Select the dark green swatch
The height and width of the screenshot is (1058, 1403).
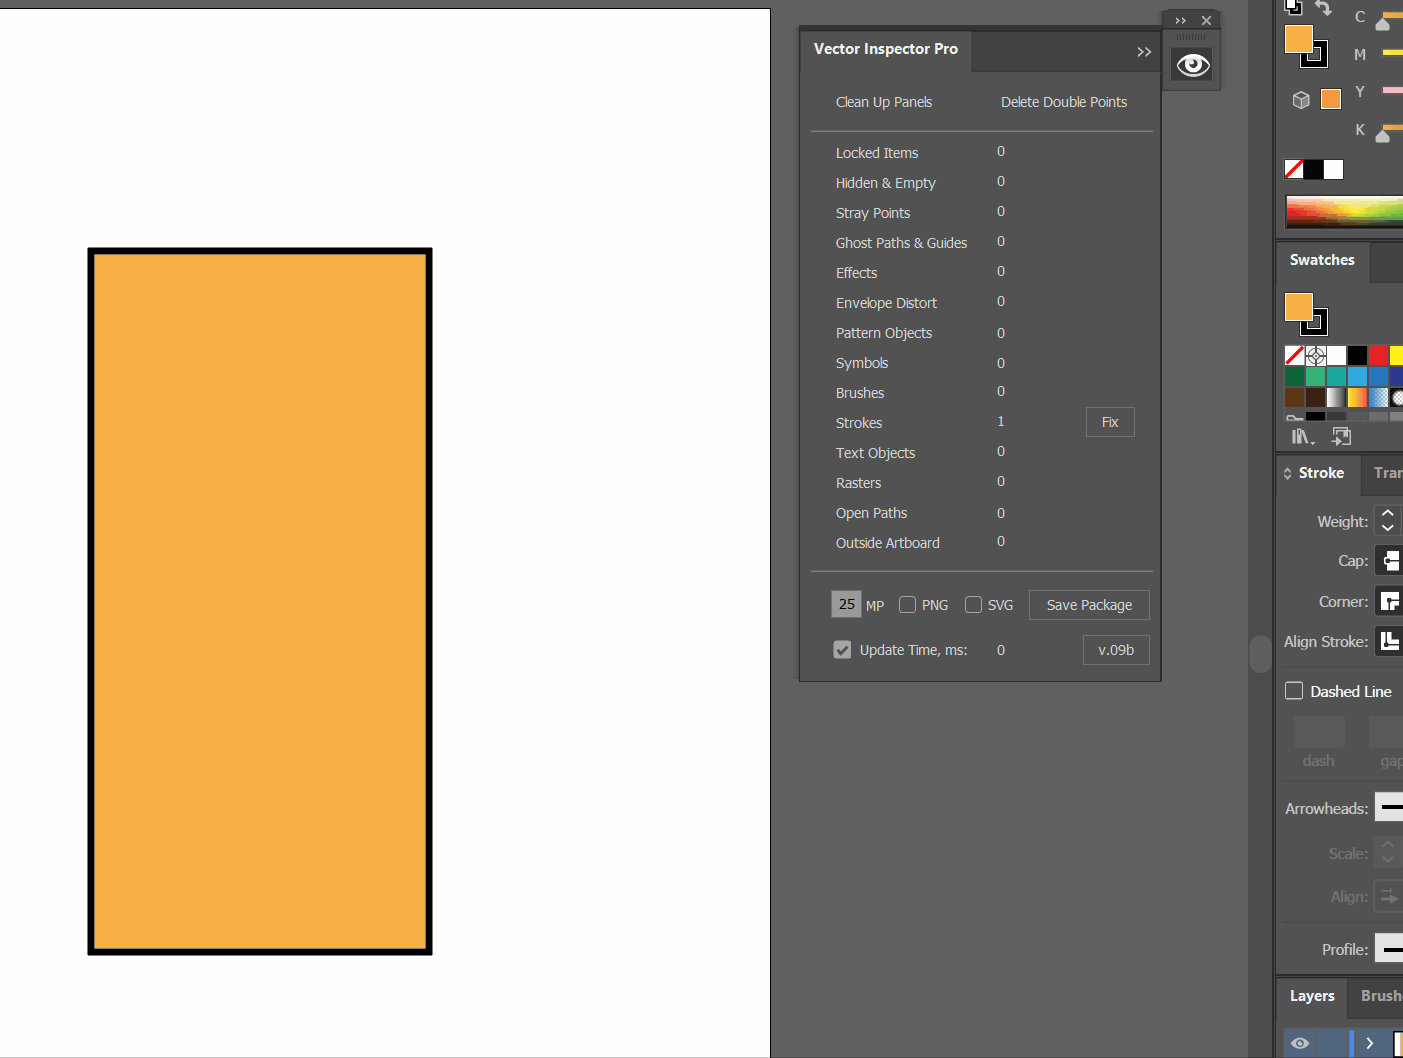click(x=1294, y=376)
